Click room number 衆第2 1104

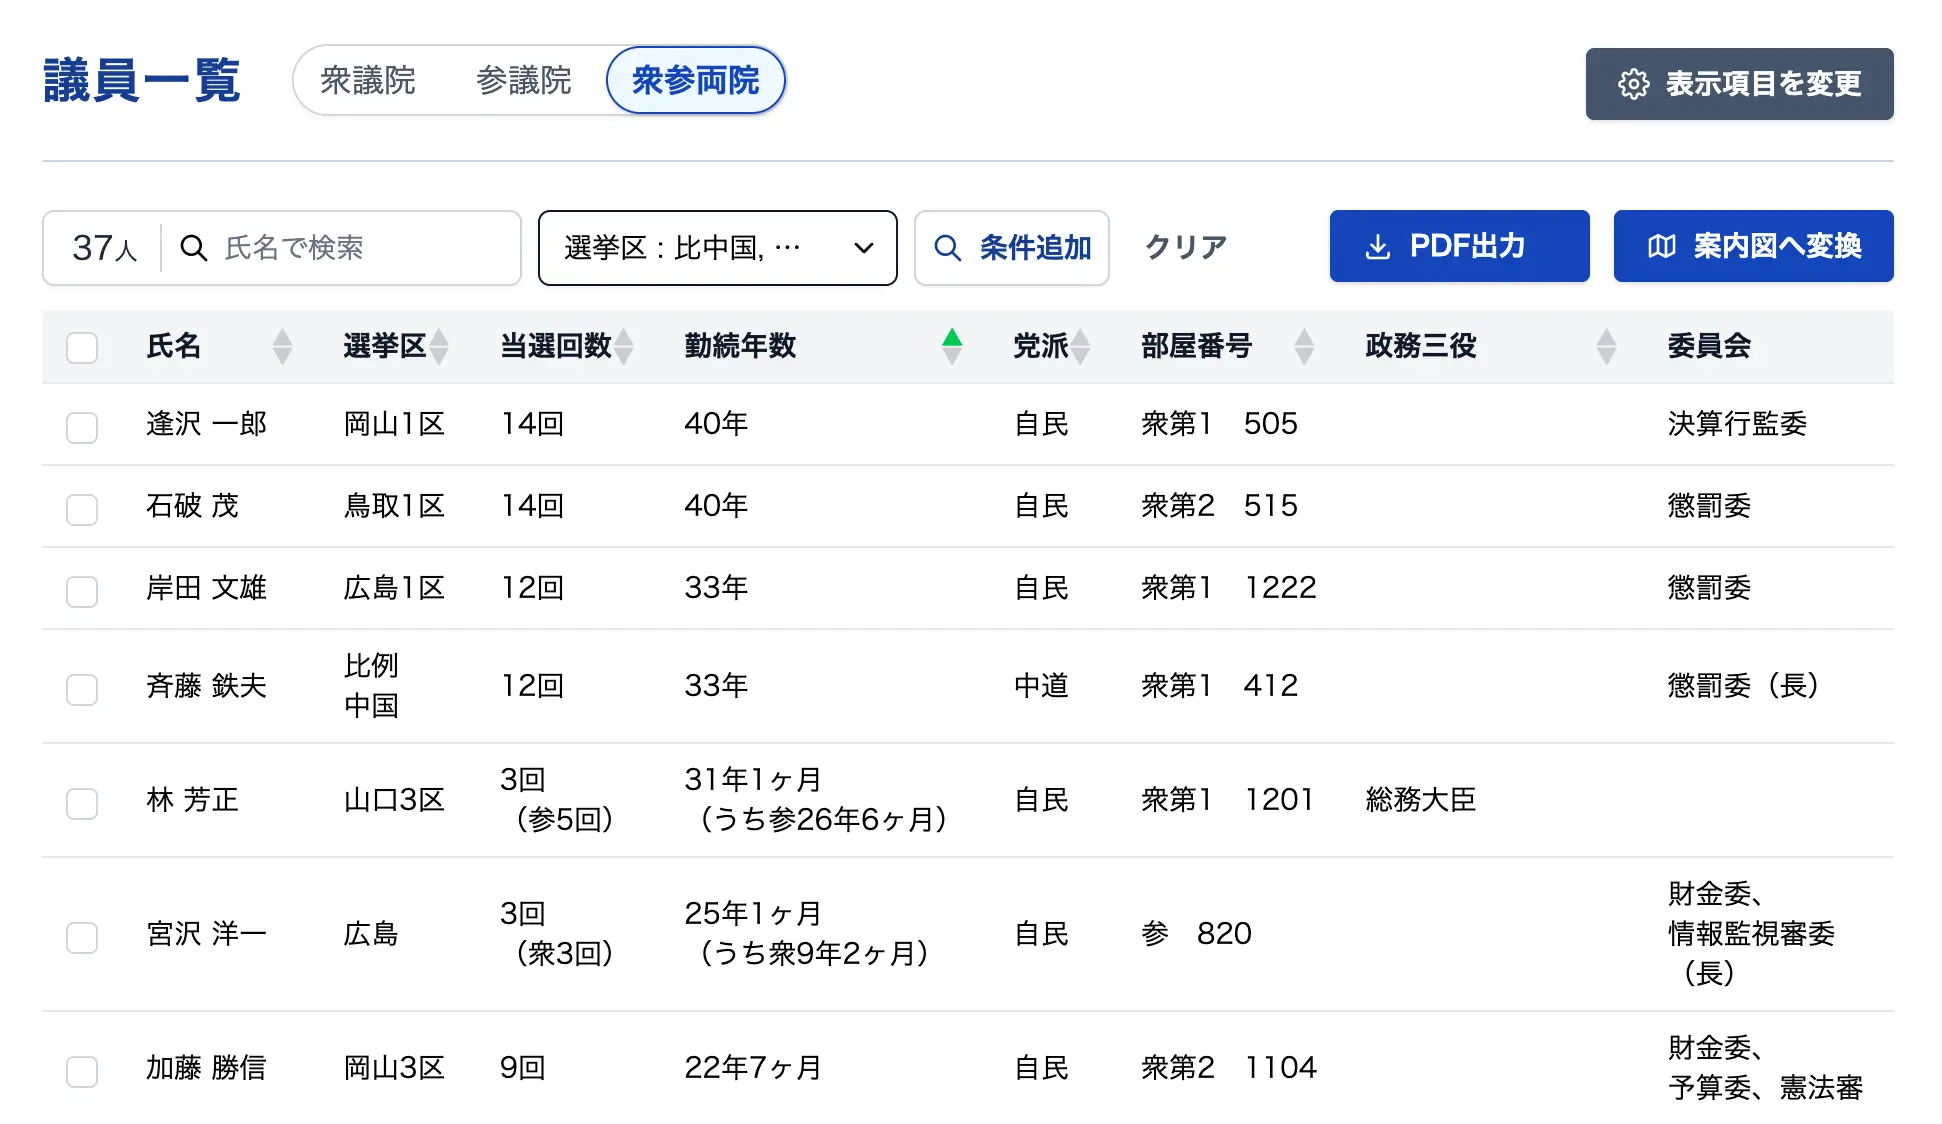(1229, 1068)
